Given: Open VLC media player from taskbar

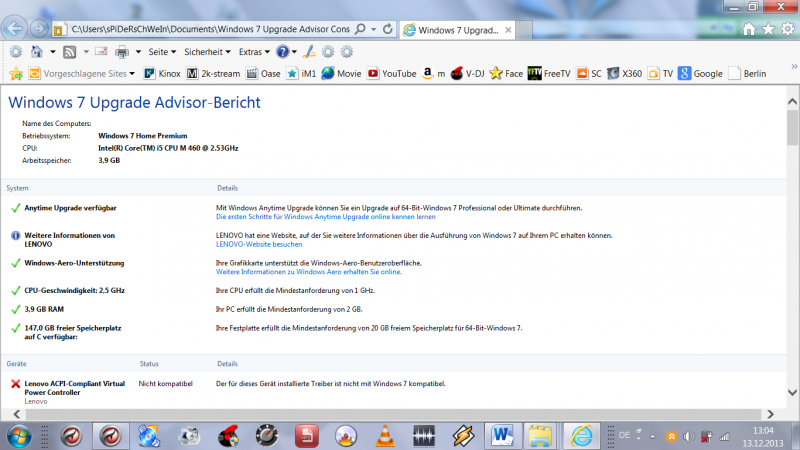Looking at the screenshot, I should 385,436.
